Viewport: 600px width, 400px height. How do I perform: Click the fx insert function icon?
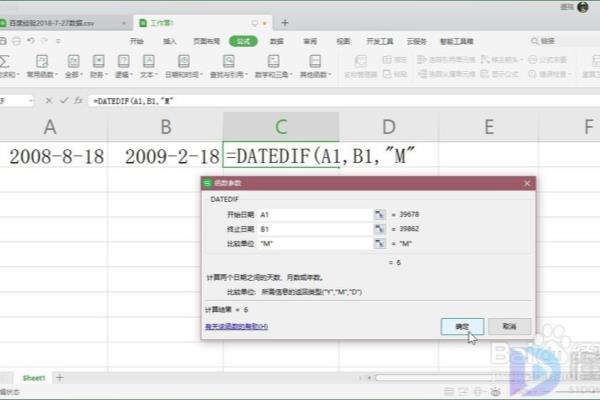pyautogui.click(x=78, y=101)
